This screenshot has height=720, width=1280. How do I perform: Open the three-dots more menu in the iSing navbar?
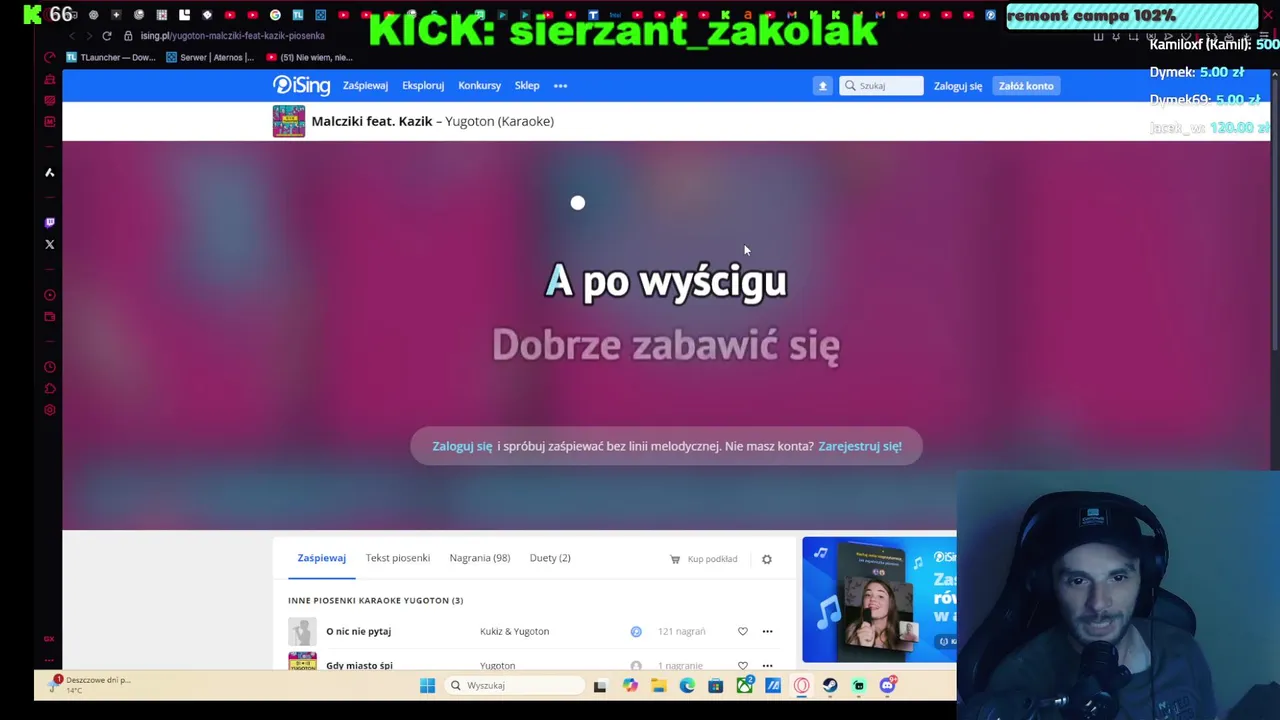click(x=560, y=86)
